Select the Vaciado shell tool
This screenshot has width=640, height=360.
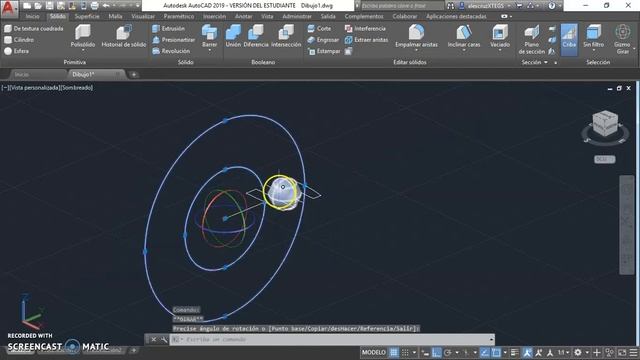tap(500, 36)
